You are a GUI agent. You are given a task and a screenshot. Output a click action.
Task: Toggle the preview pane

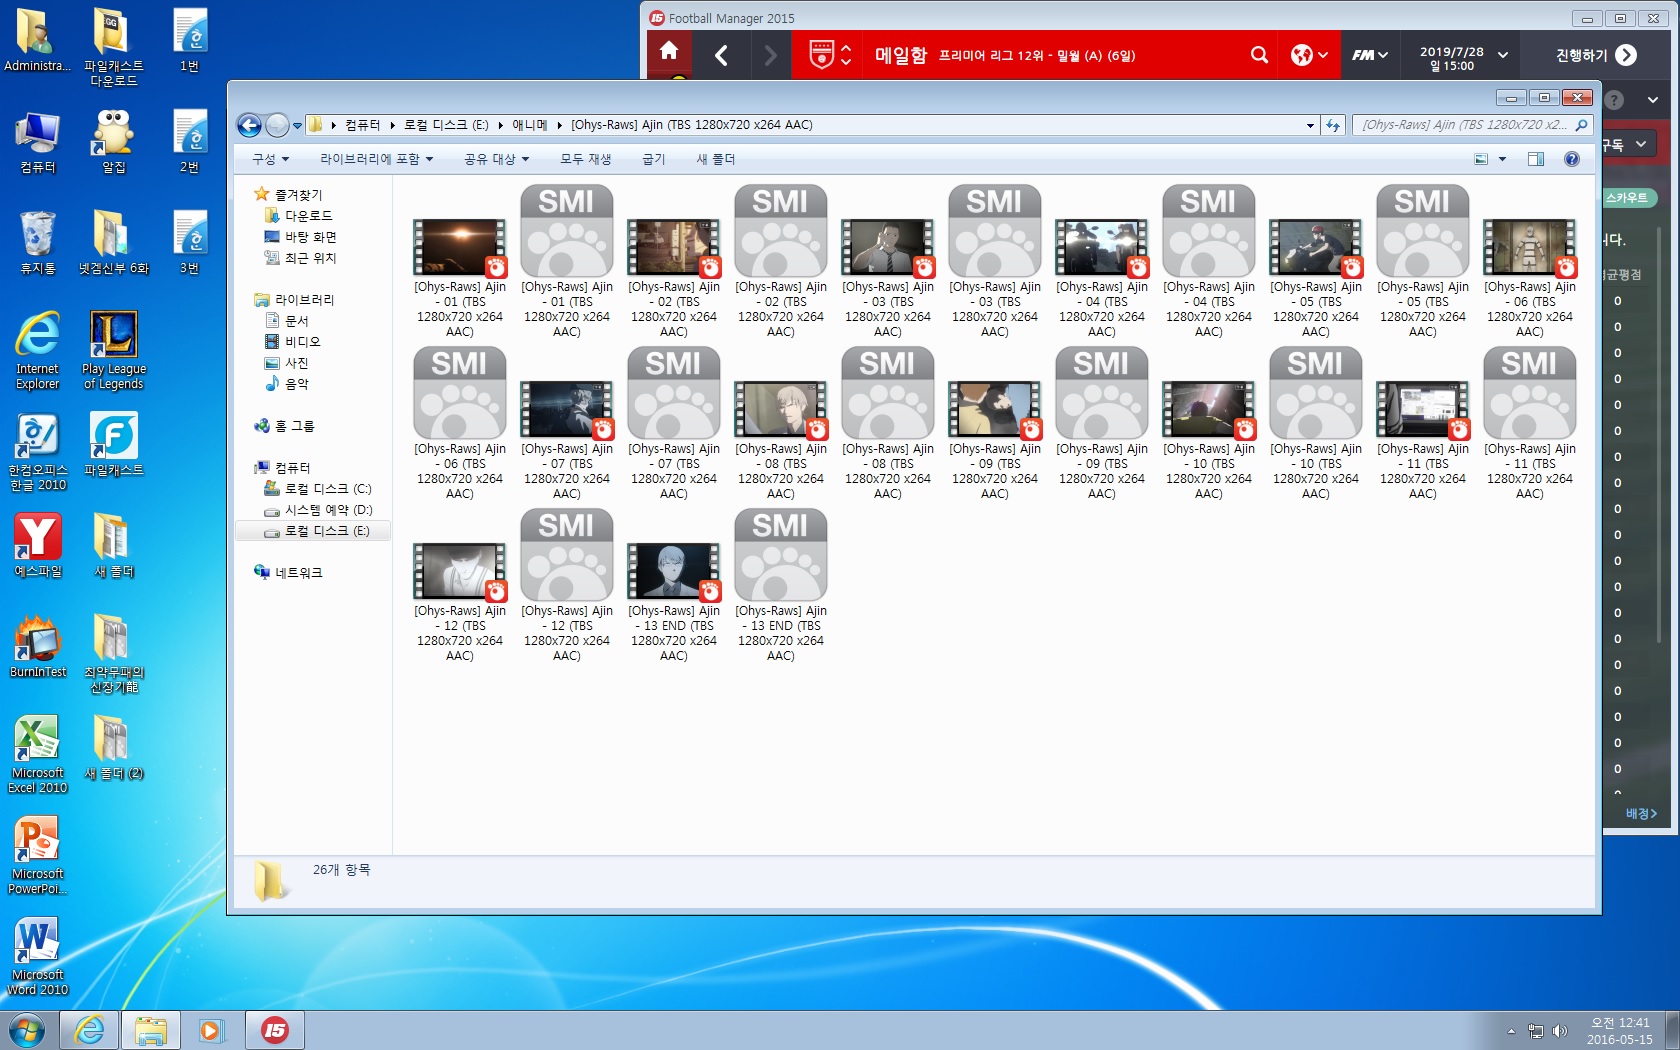[1536, 159]
